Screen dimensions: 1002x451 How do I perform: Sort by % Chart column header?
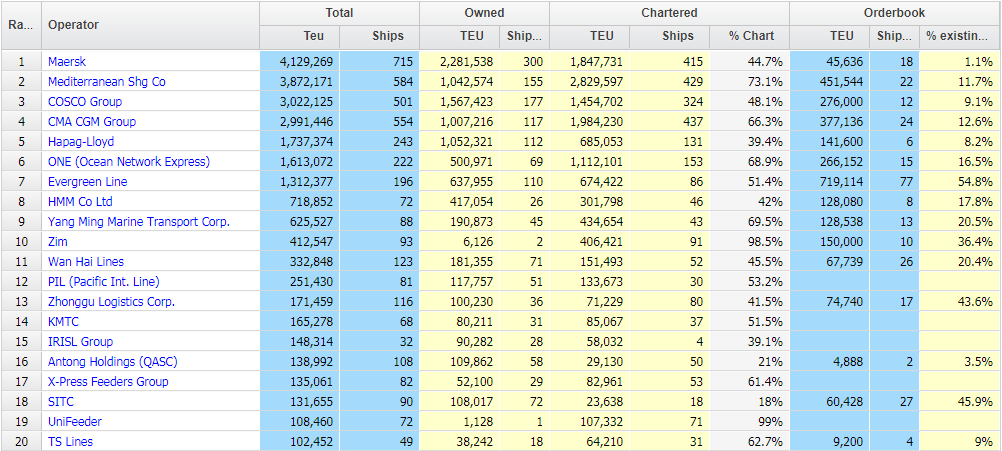click(750, 36)
